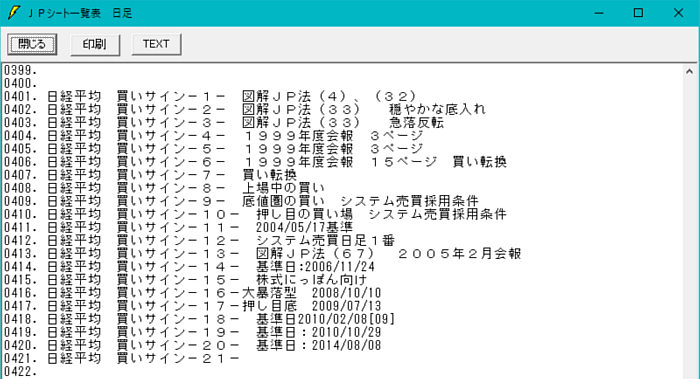Select row 0408 上場中の買い
This screenshot has width=700, height=379.
[164, 188]
